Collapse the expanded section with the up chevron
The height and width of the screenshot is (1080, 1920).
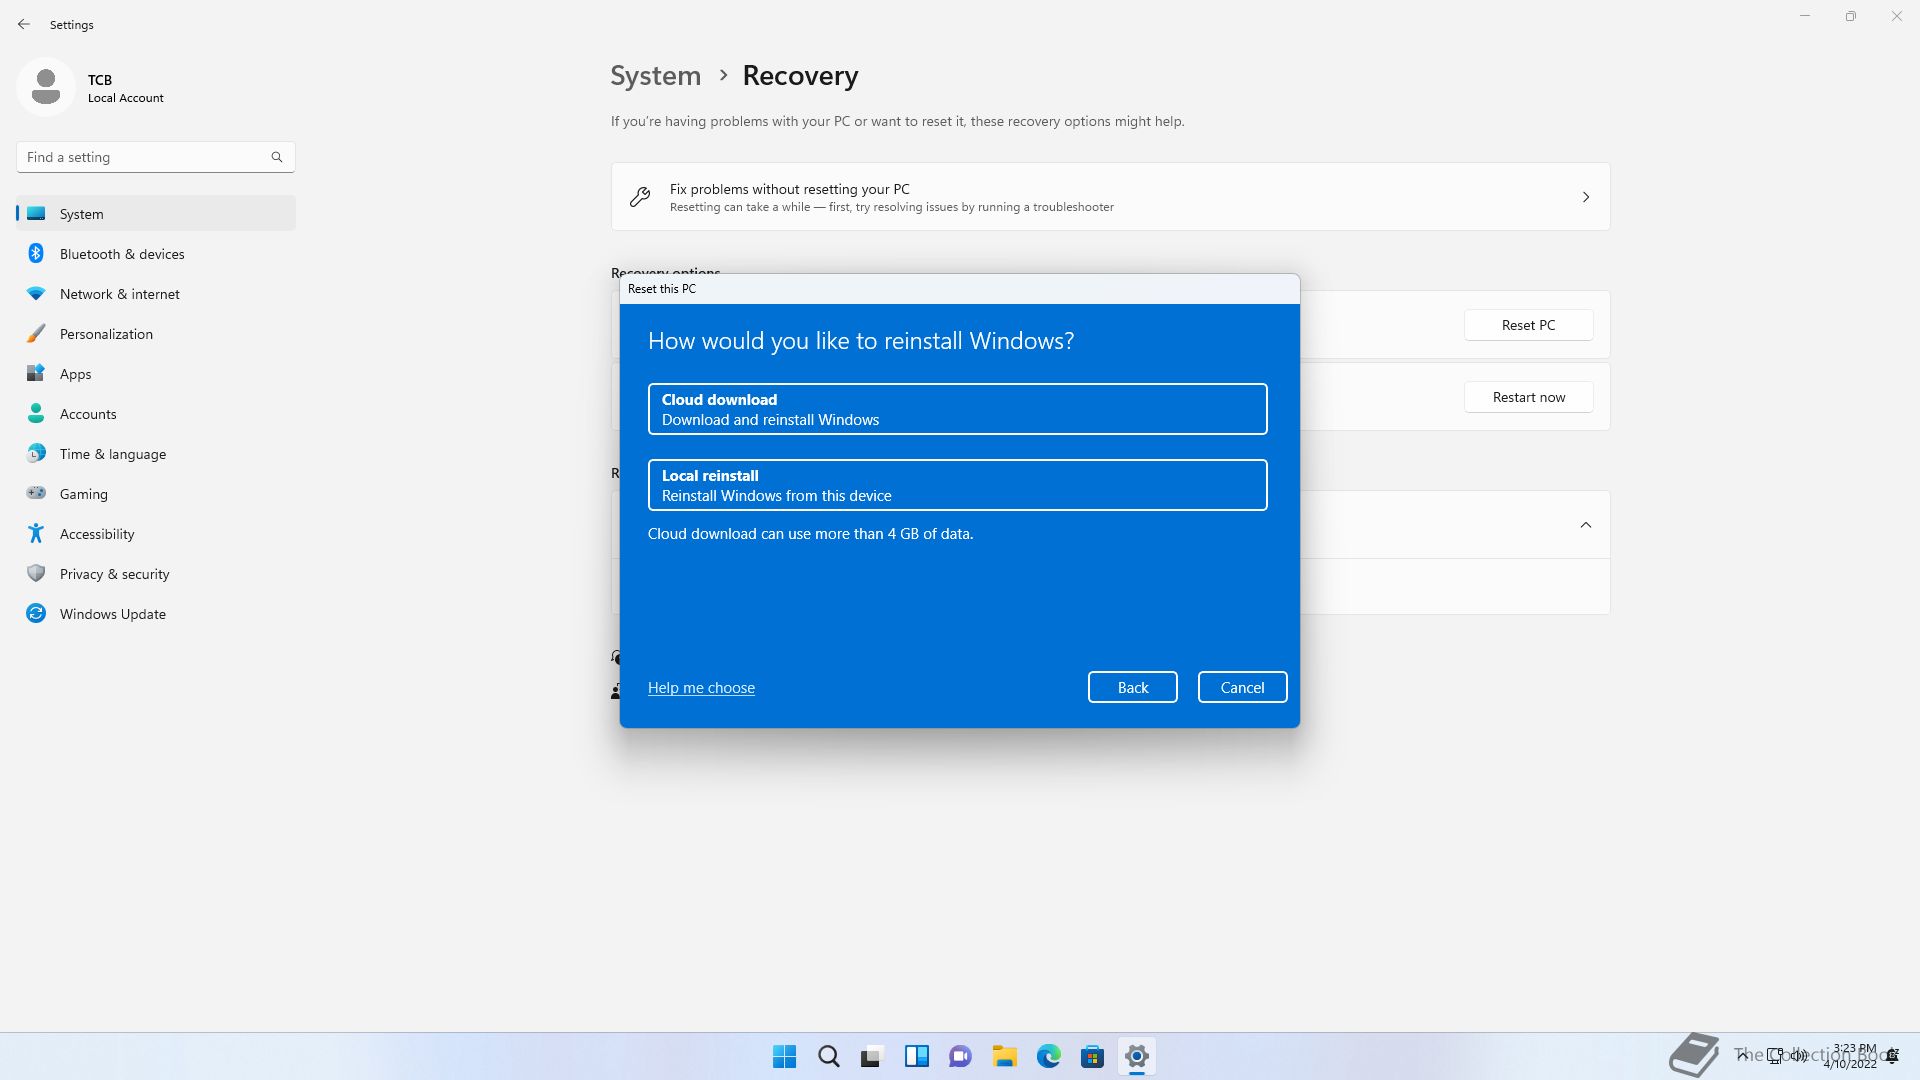(1585, 525)
